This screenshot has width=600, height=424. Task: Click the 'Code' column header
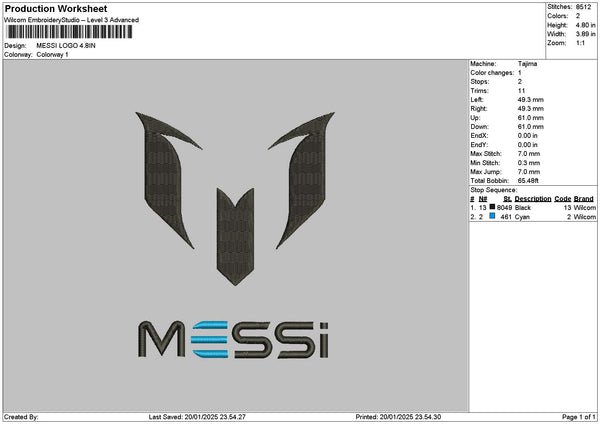point(562,199)
